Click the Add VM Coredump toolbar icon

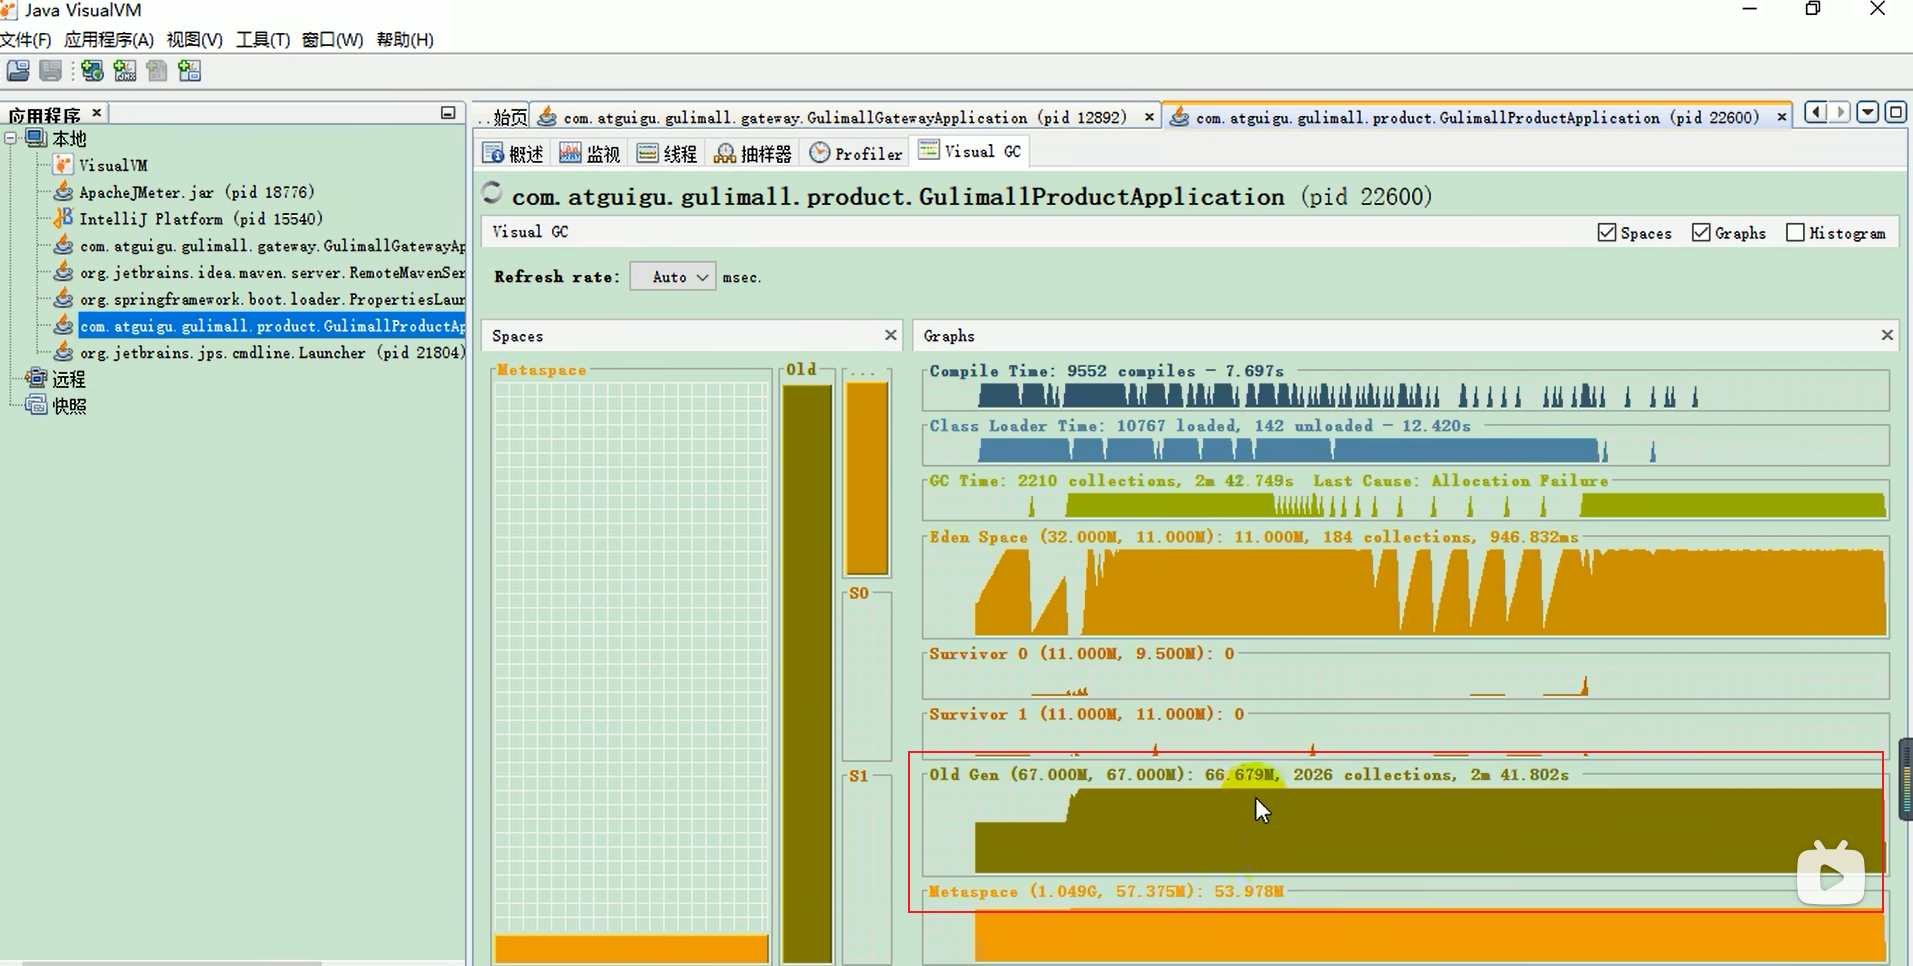pyautogui.click(x=157, y=70)
